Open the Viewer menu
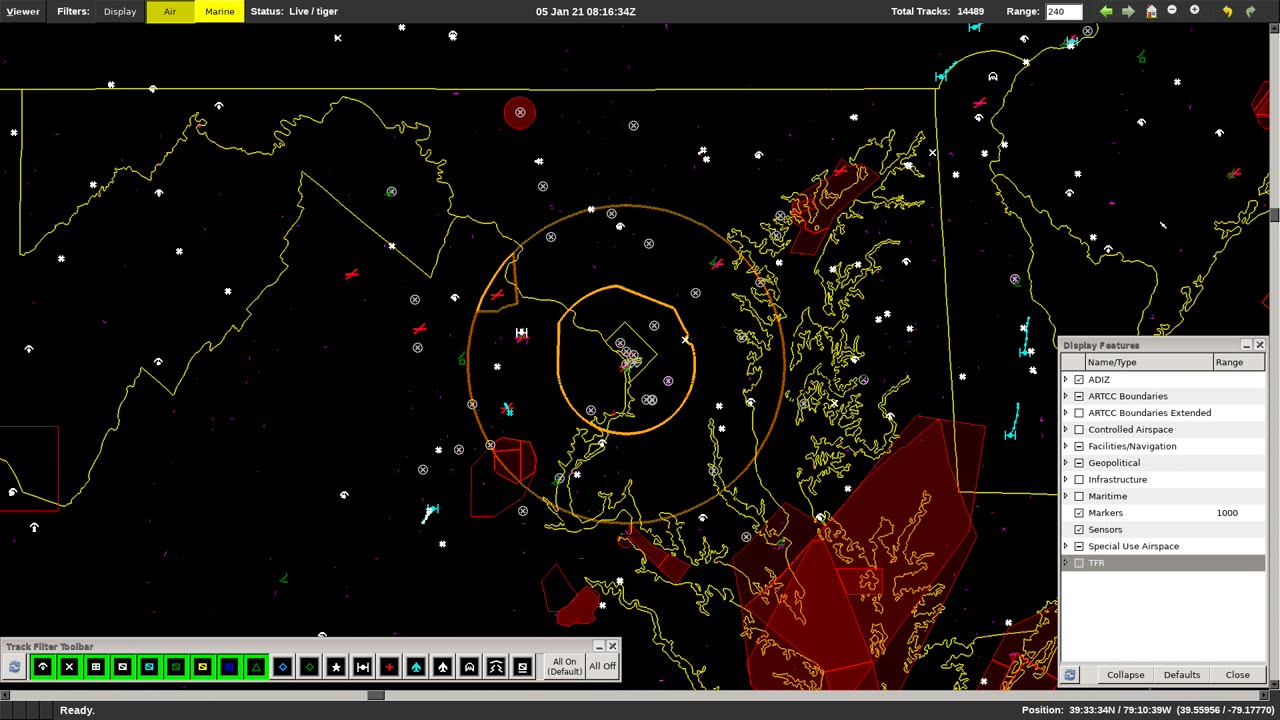 [x=23, y=11]
